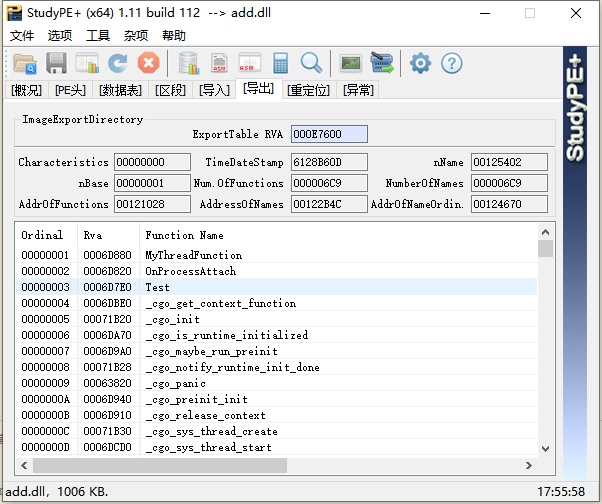Open help question mark icon

point(452,63)
